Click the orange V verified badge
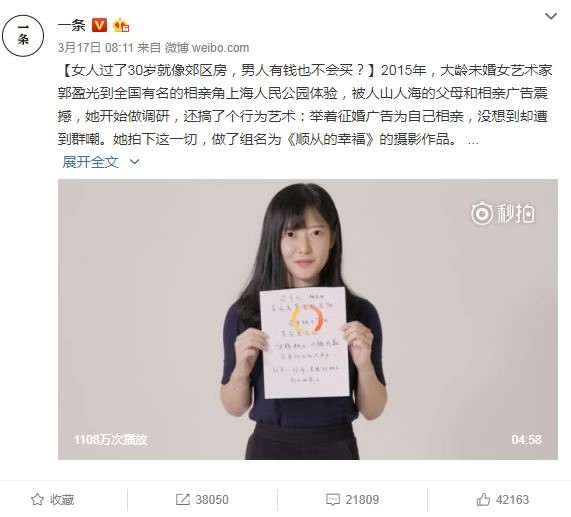This screenshot has width=571, height=517. (99, 25)
